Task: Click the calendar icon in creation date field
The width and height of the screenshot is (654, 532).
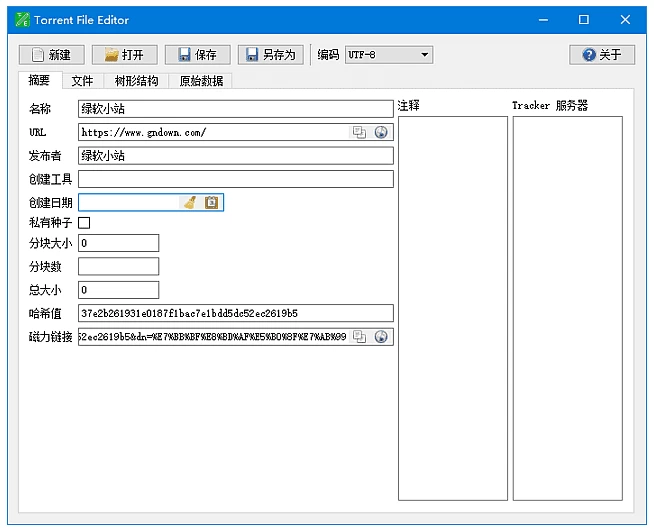Action: pyautogui.click(x=211, y=202)
